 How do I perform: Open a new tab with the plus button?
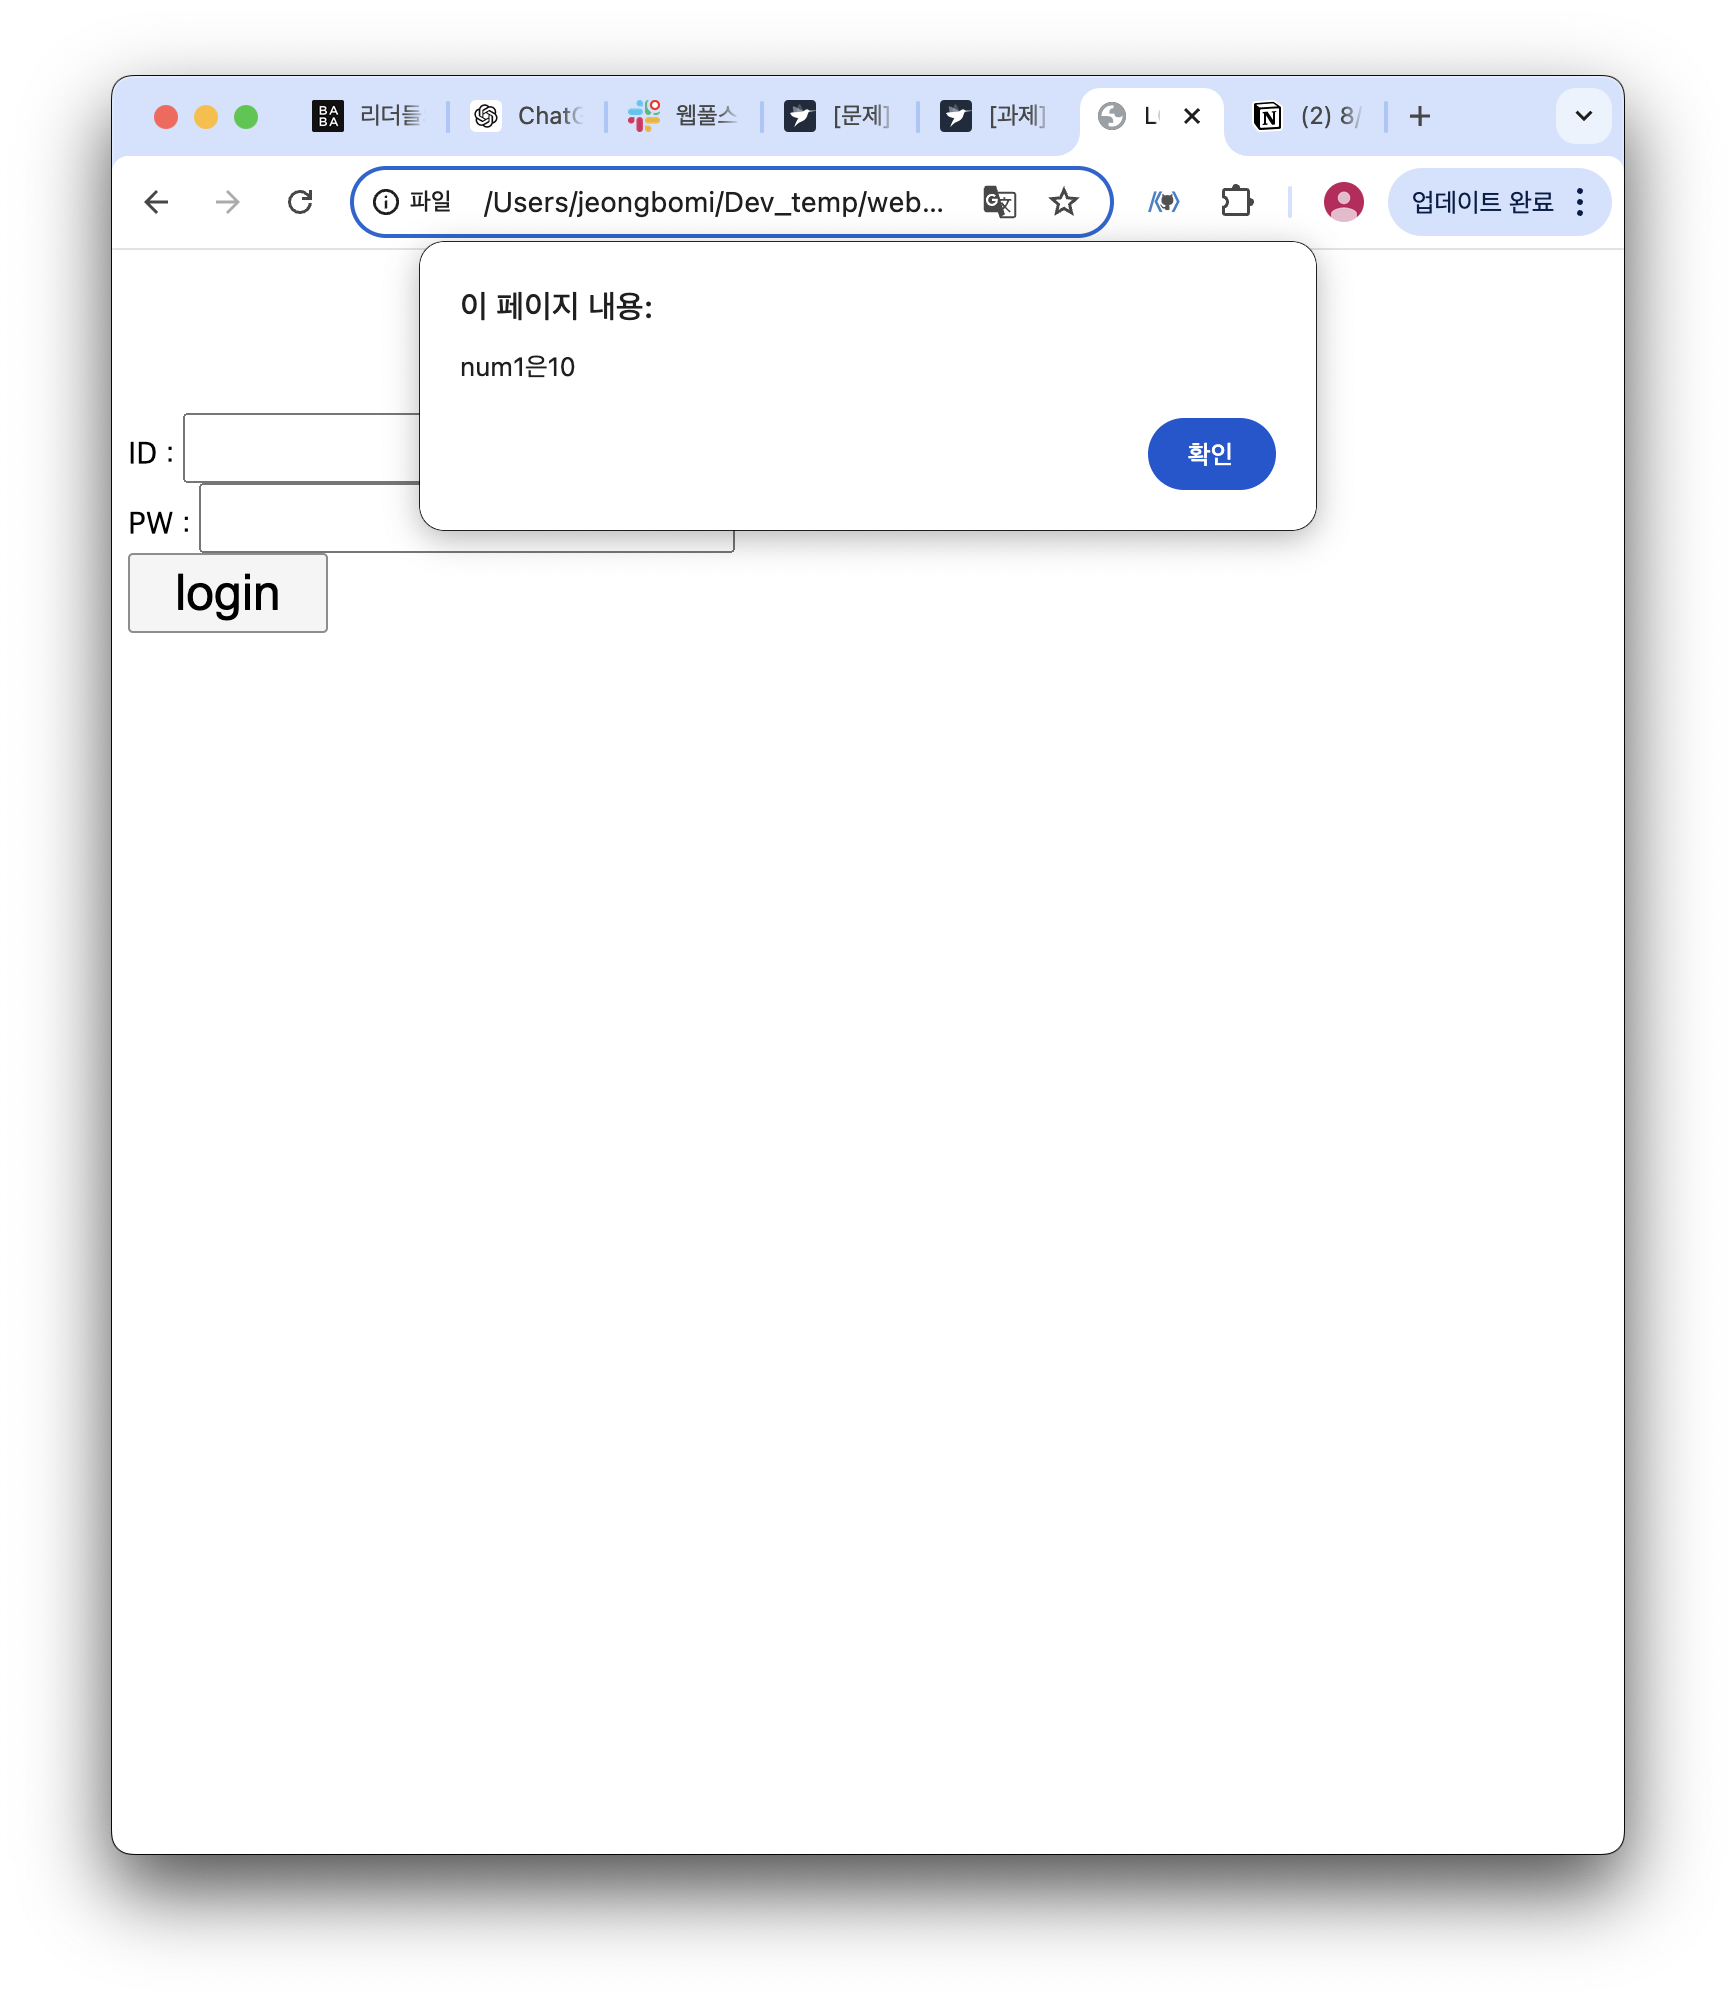coord(1419,116)
